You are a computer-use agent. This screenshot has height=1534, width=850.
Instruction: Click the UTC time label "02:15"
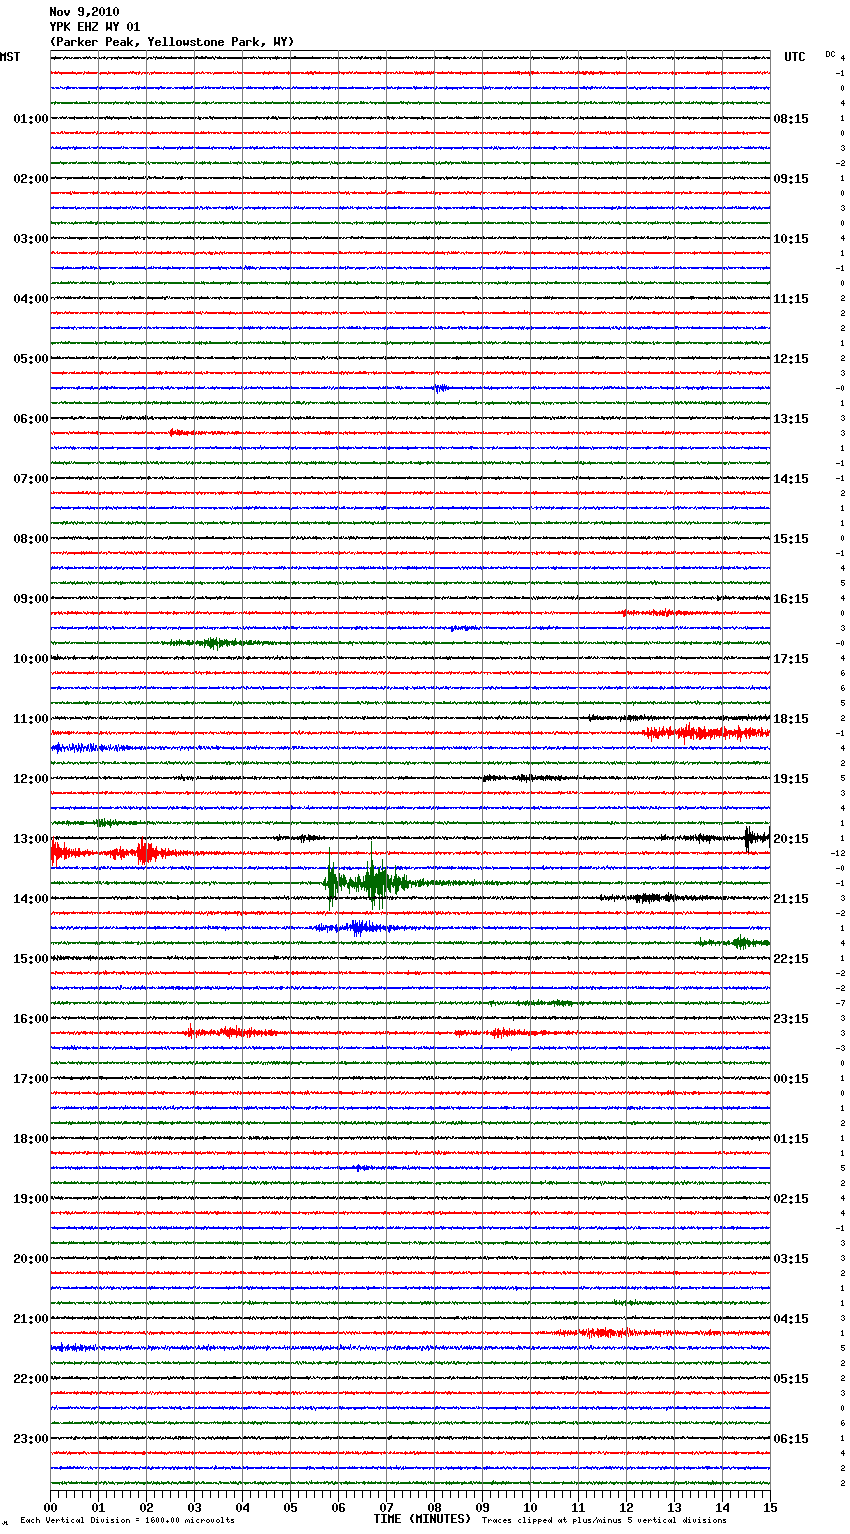pos(791,1199)
